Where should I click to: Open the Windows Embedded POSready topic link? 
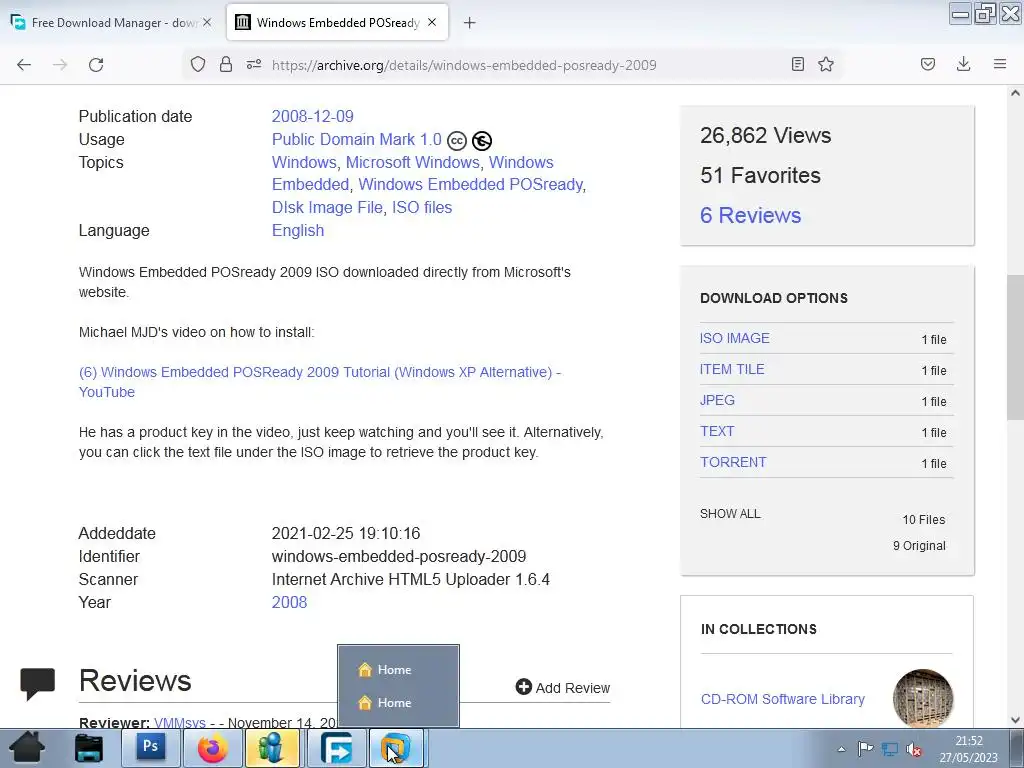tap(470, 185)
